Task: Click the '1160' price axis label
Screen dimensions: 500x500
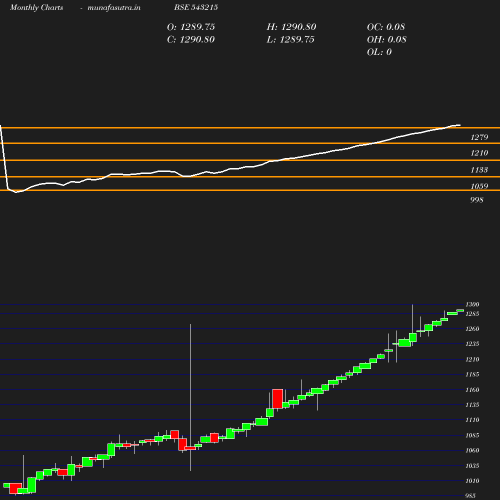Action: (472, 390)
